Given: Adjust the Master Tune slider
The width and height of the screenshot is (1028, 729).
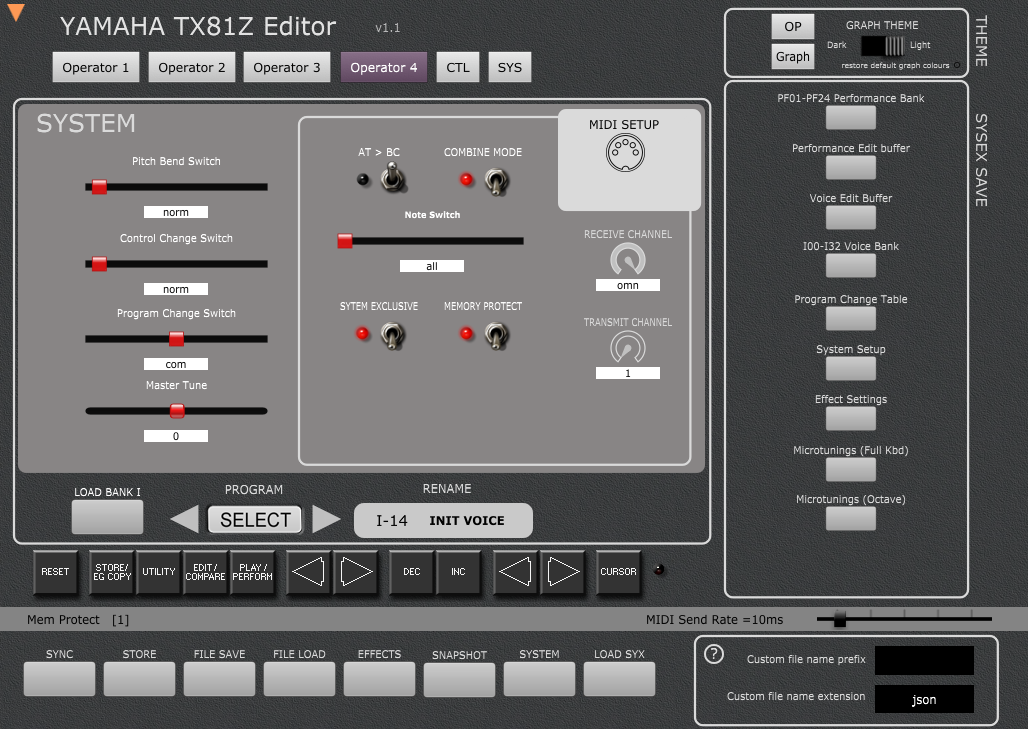Looking at the screenshot, I should [177, 410].
